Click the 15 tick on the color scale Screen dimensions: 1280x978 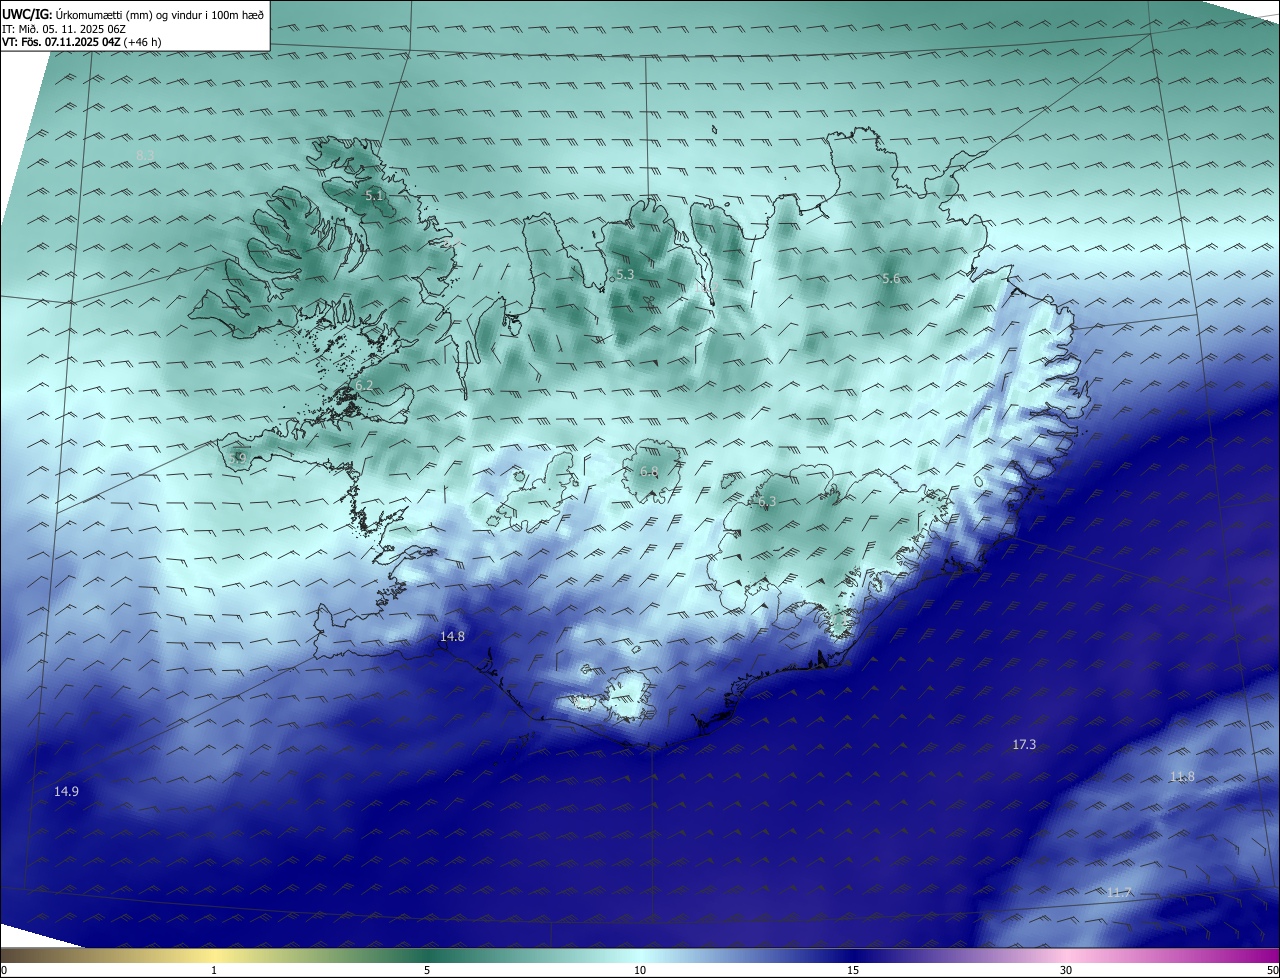853,970
